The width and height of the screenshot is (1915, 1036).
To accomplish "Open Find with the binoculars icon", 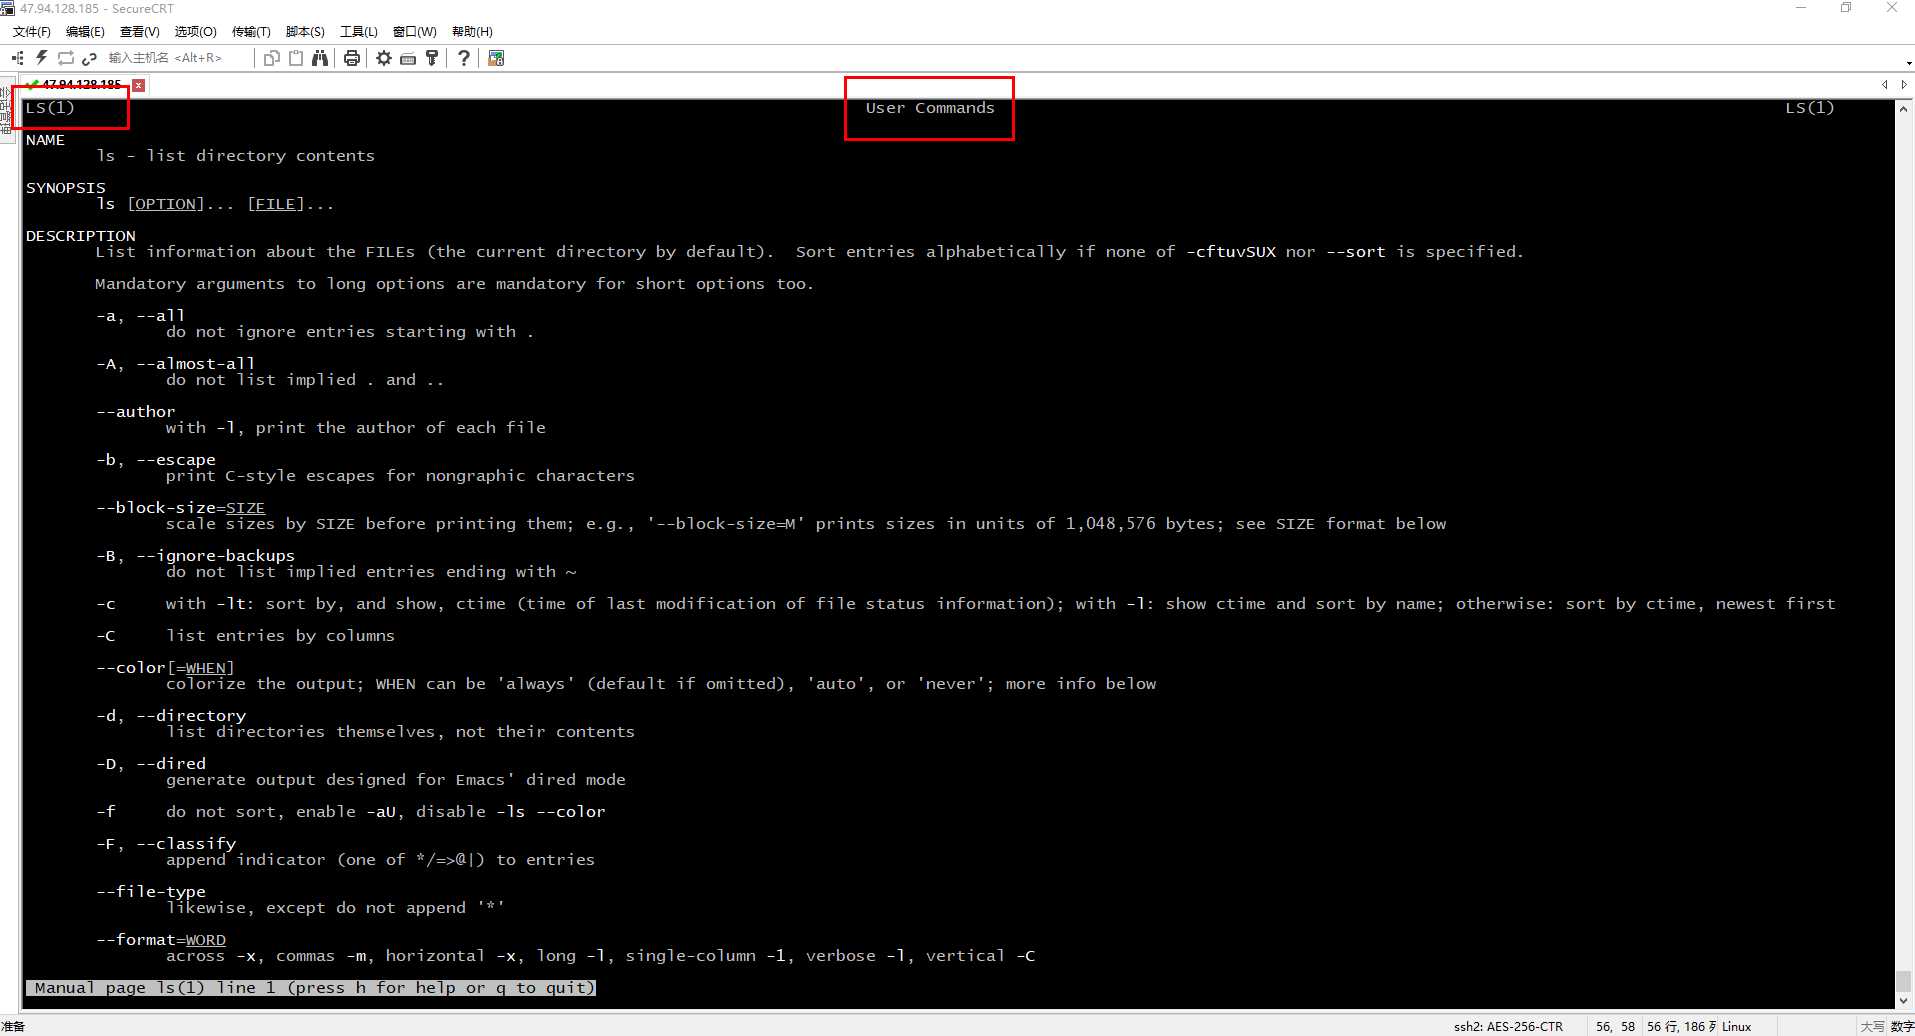I will (x=320, y=58).
